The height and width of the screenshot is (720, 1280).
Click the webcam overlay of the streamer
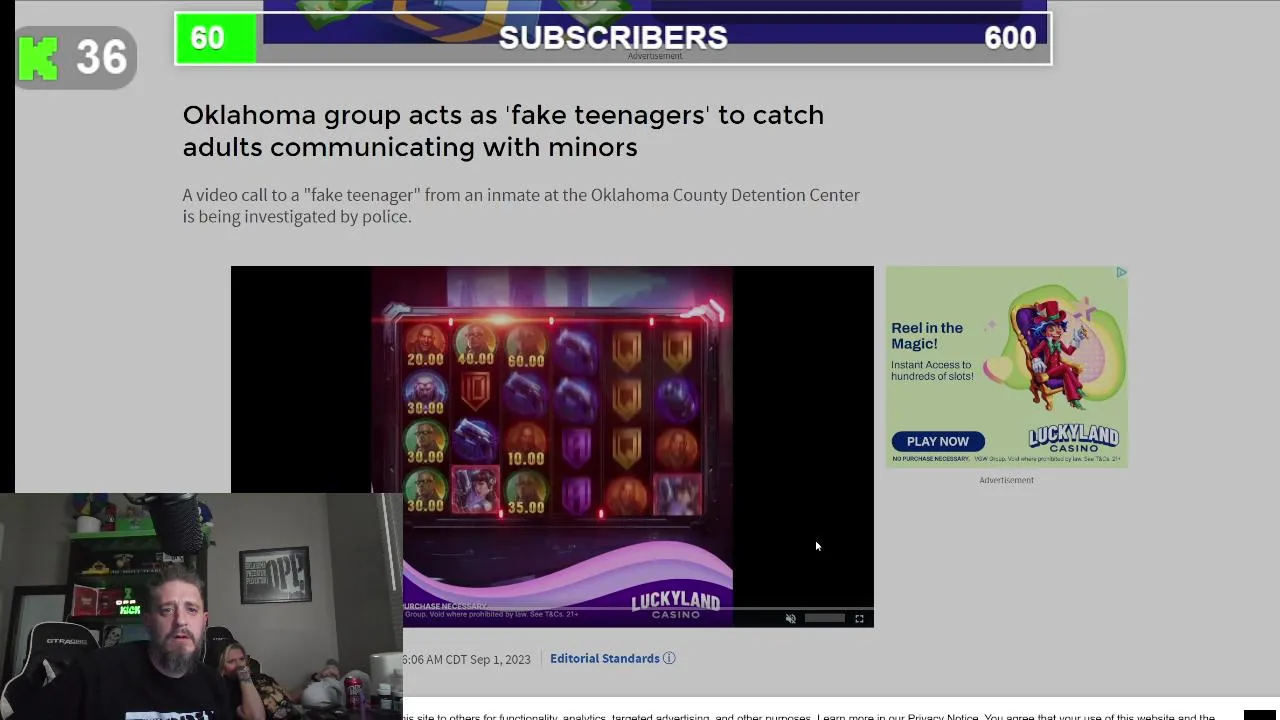[x=201, y=606]
